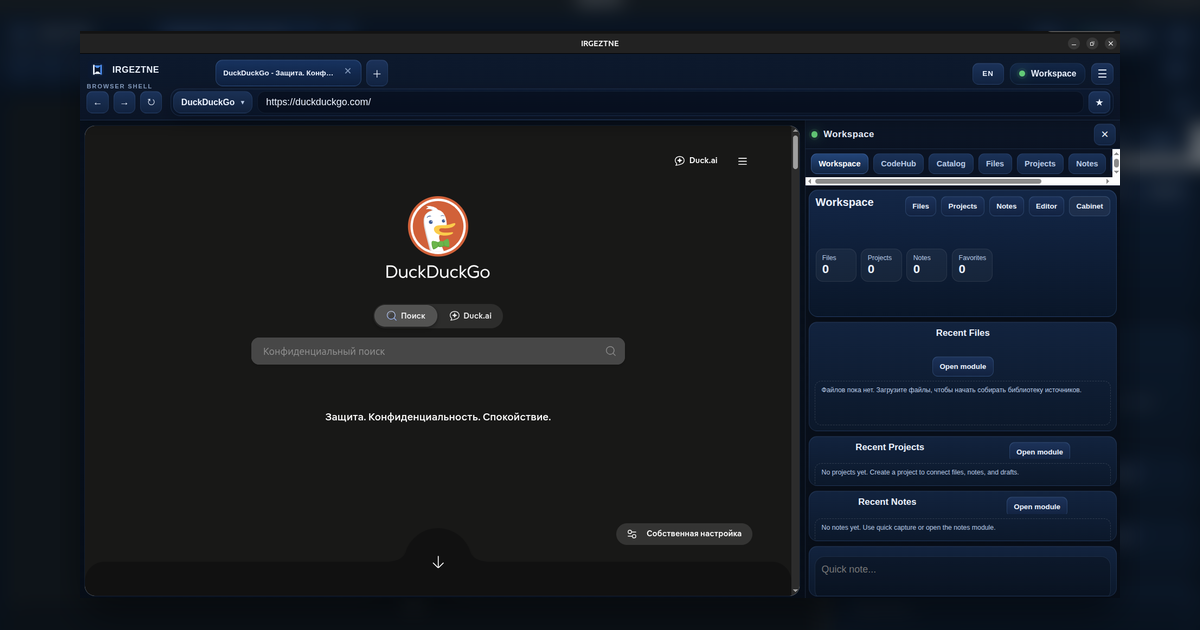The image size is (1200, 630).
Task: Click the Quick note text area
Action: [x=962, y=576]
